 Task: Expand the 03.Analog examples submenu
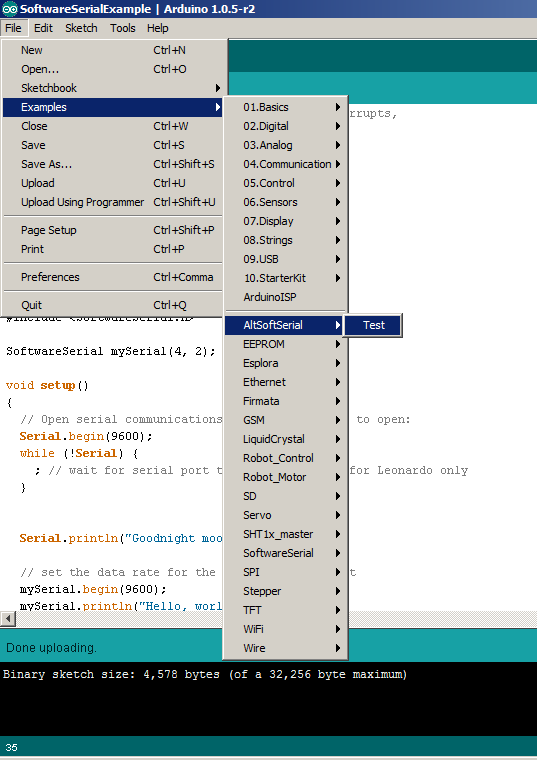(x=286, y=145)
